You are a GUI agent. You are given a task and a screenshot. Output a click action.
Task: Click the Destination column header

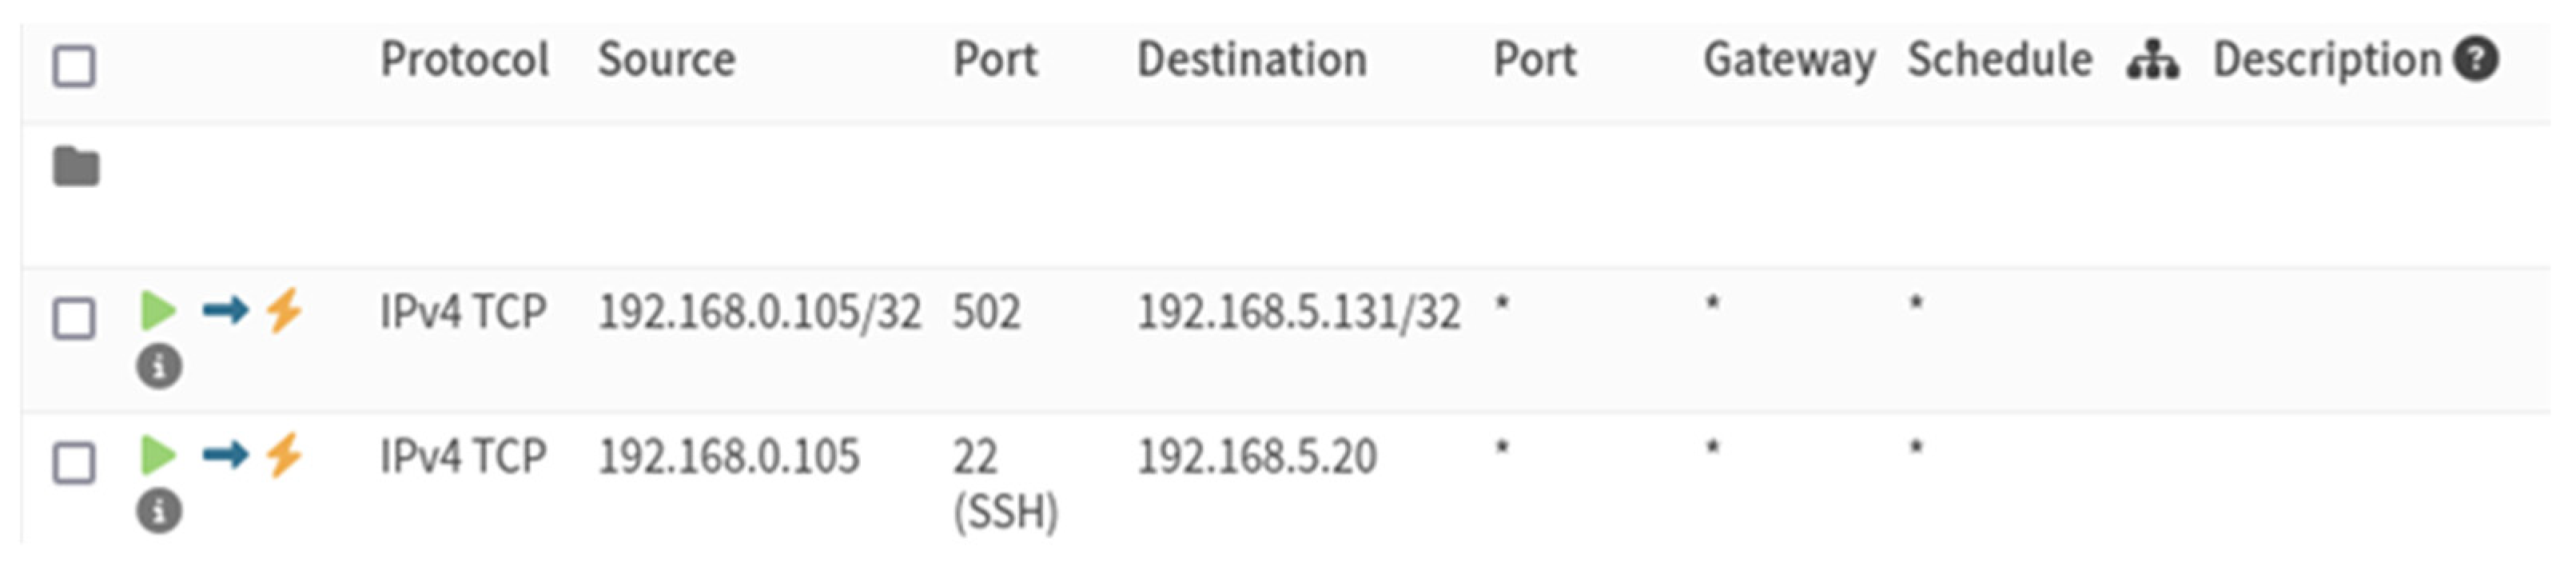[x=1252, y=60]
